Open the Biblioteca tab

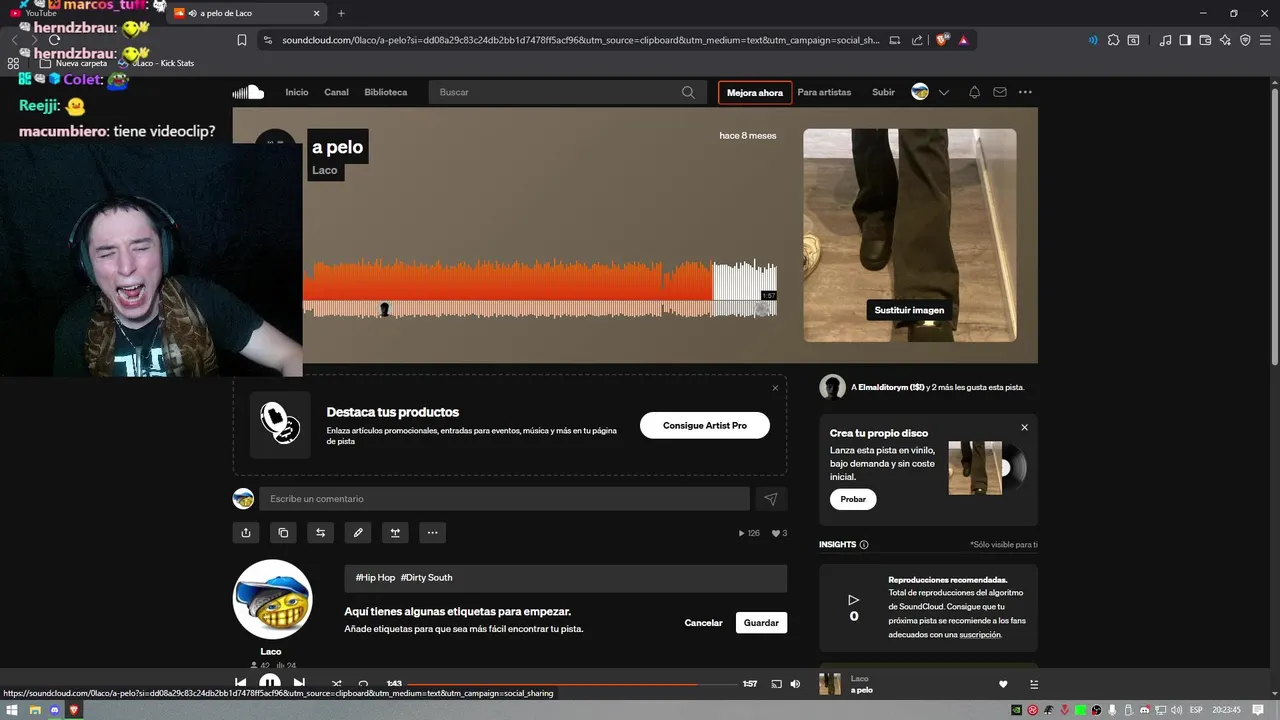click(386, 92)
